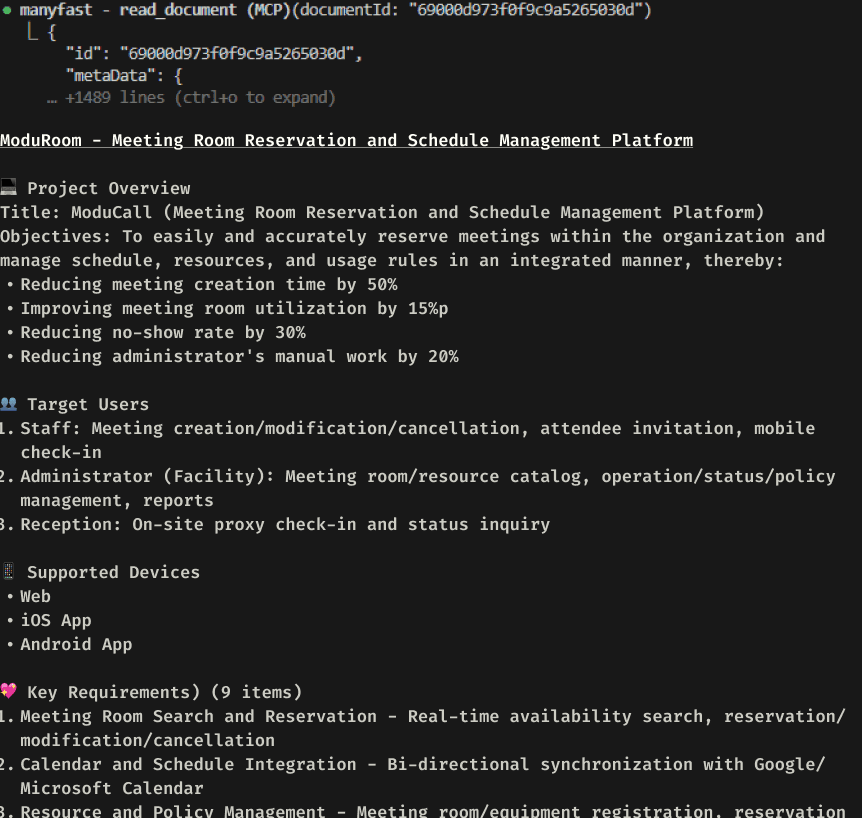Click the underlined ModuRoom platform heading

346,140
